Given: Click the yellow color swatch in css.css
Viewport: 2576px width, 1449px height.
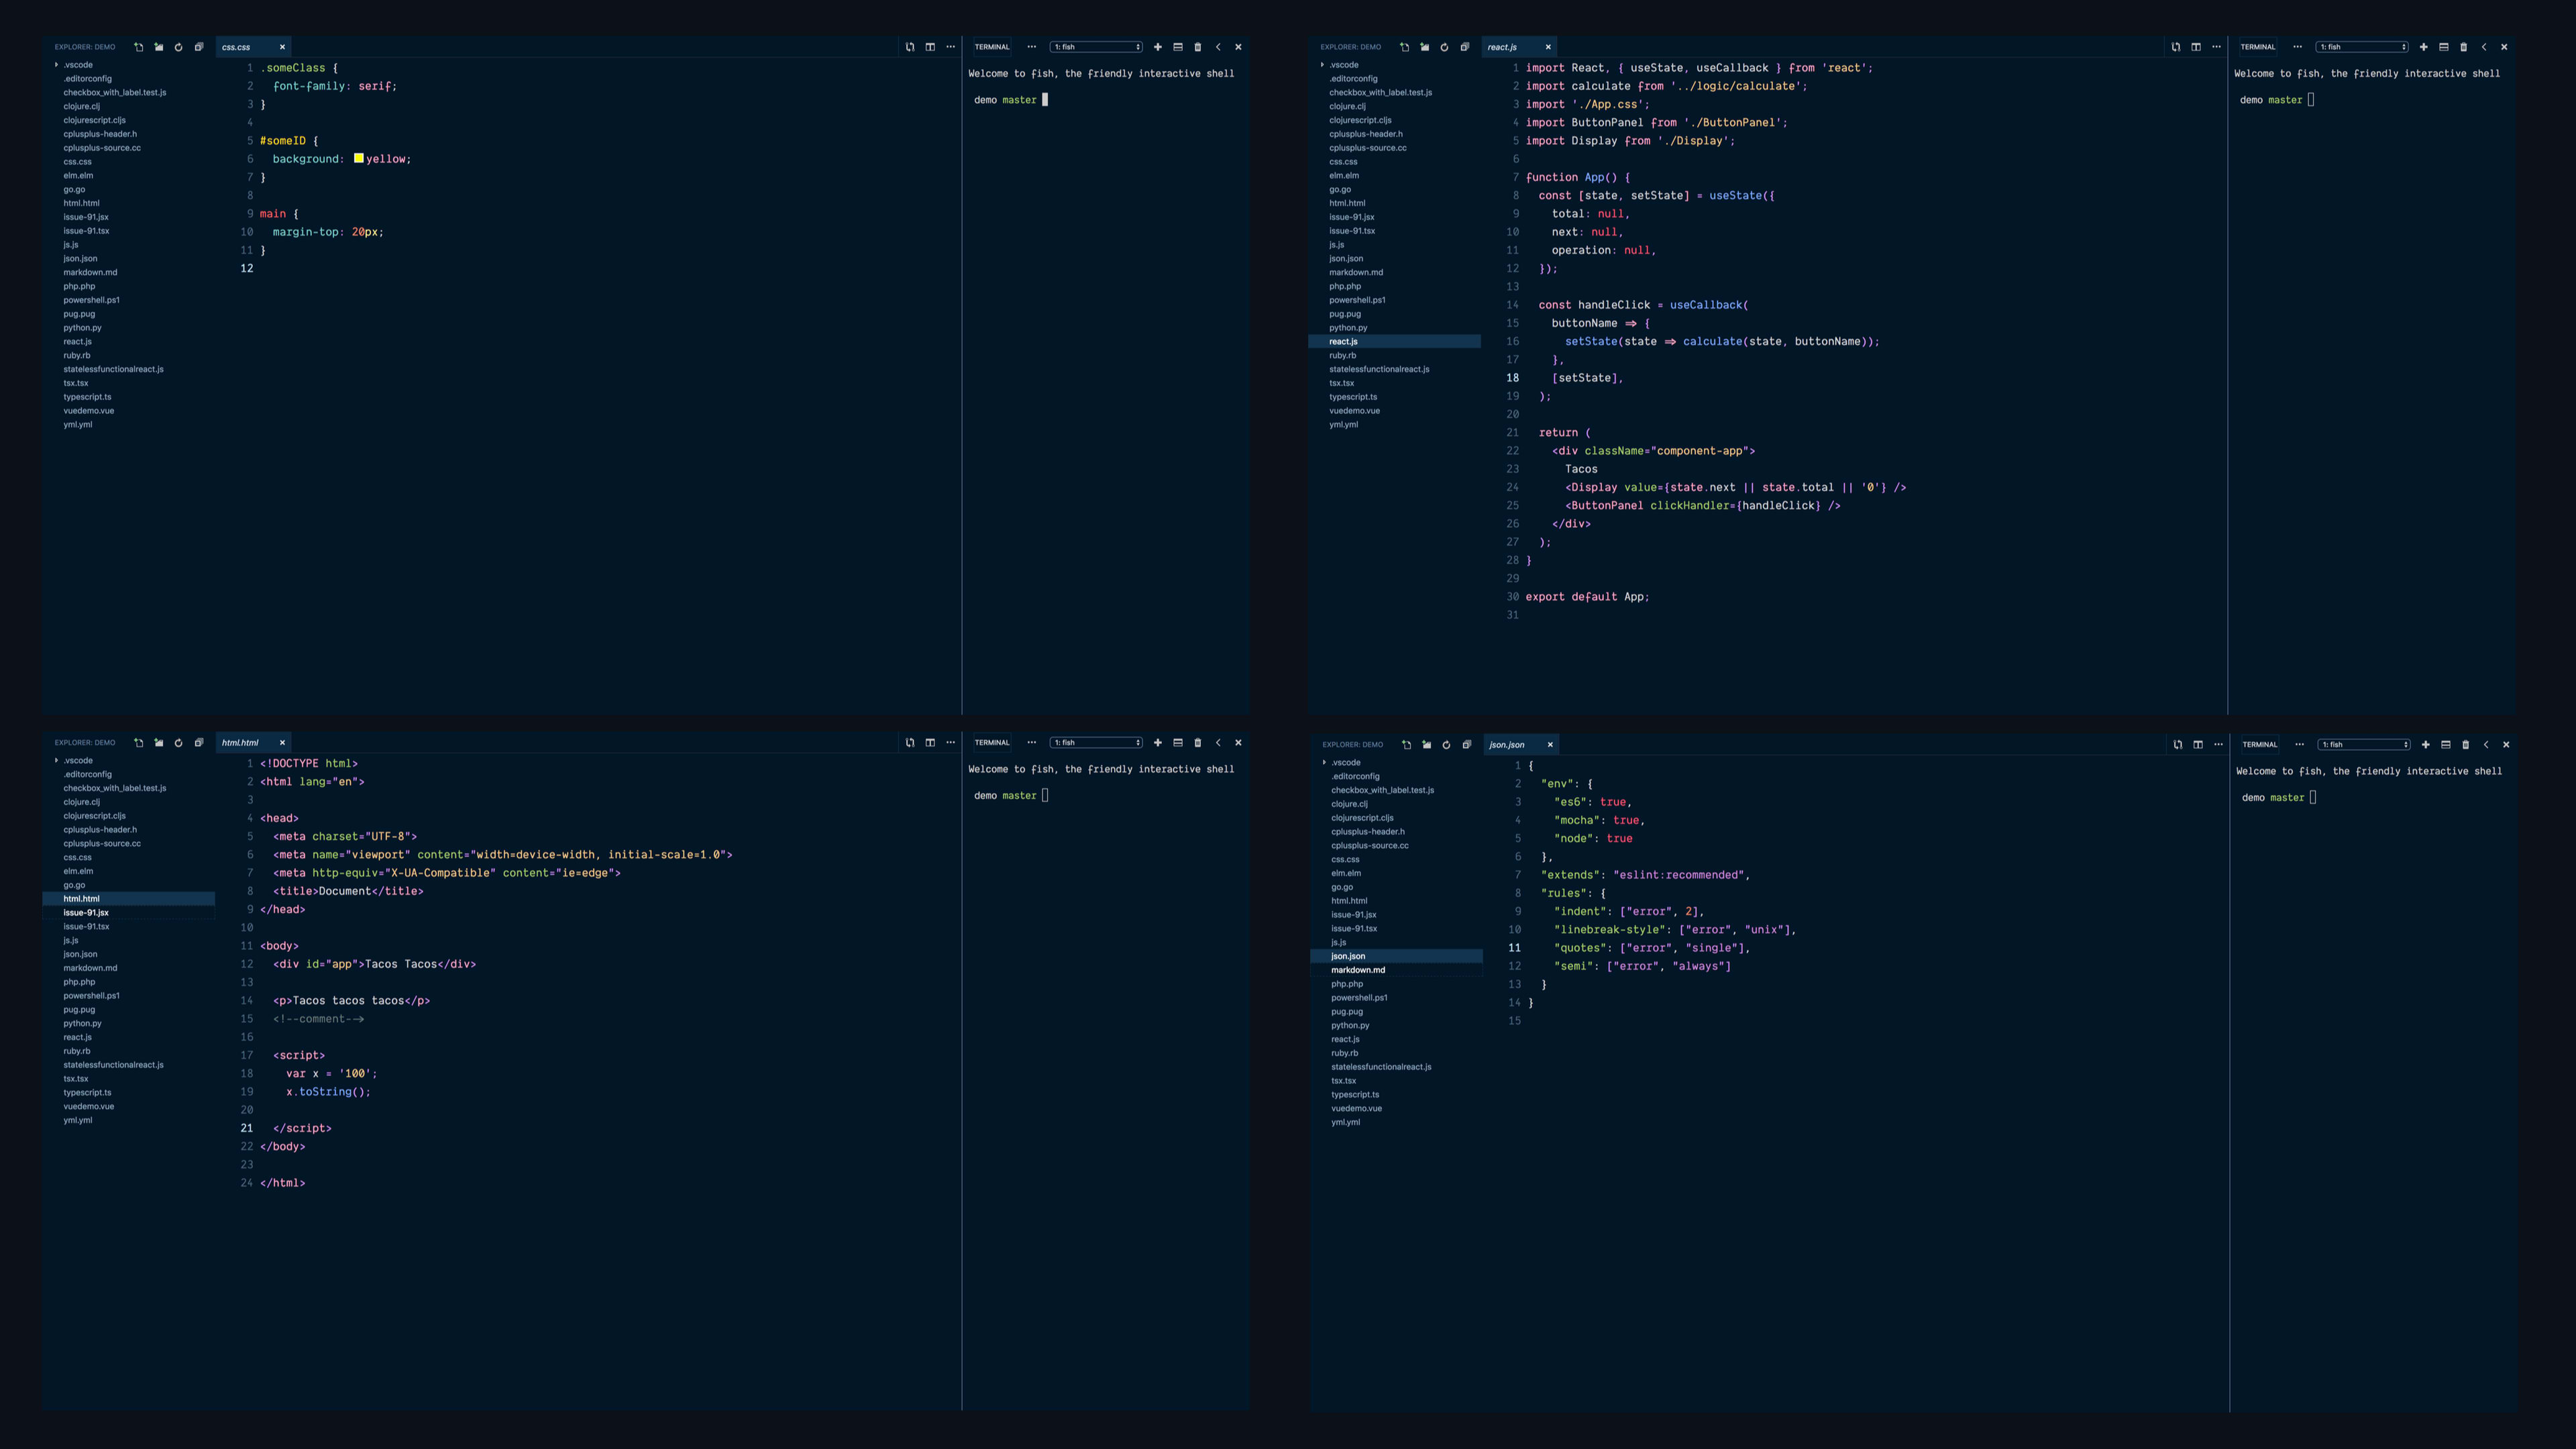Looking at the screenshot, I should pos(359,158).
